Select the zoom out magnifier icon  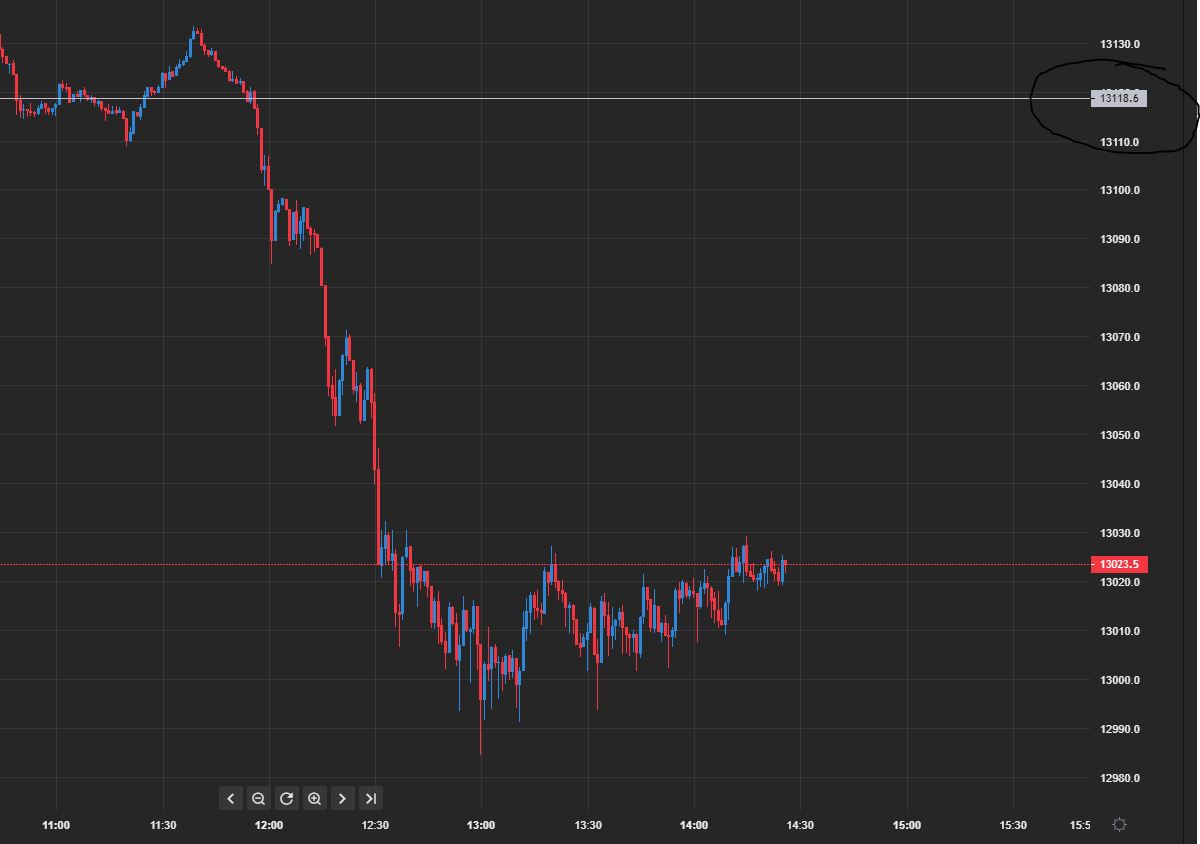point(259,798)
